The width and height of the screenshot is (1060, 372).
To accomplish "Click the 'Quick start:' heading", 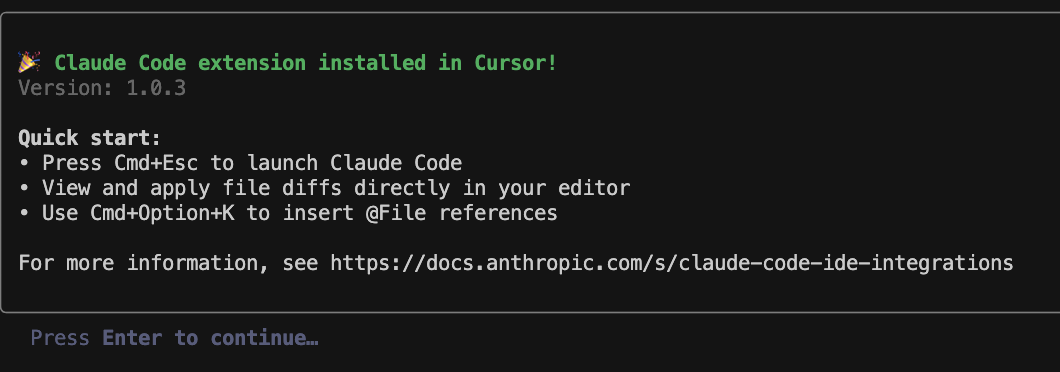I will [x=90, y=138].
